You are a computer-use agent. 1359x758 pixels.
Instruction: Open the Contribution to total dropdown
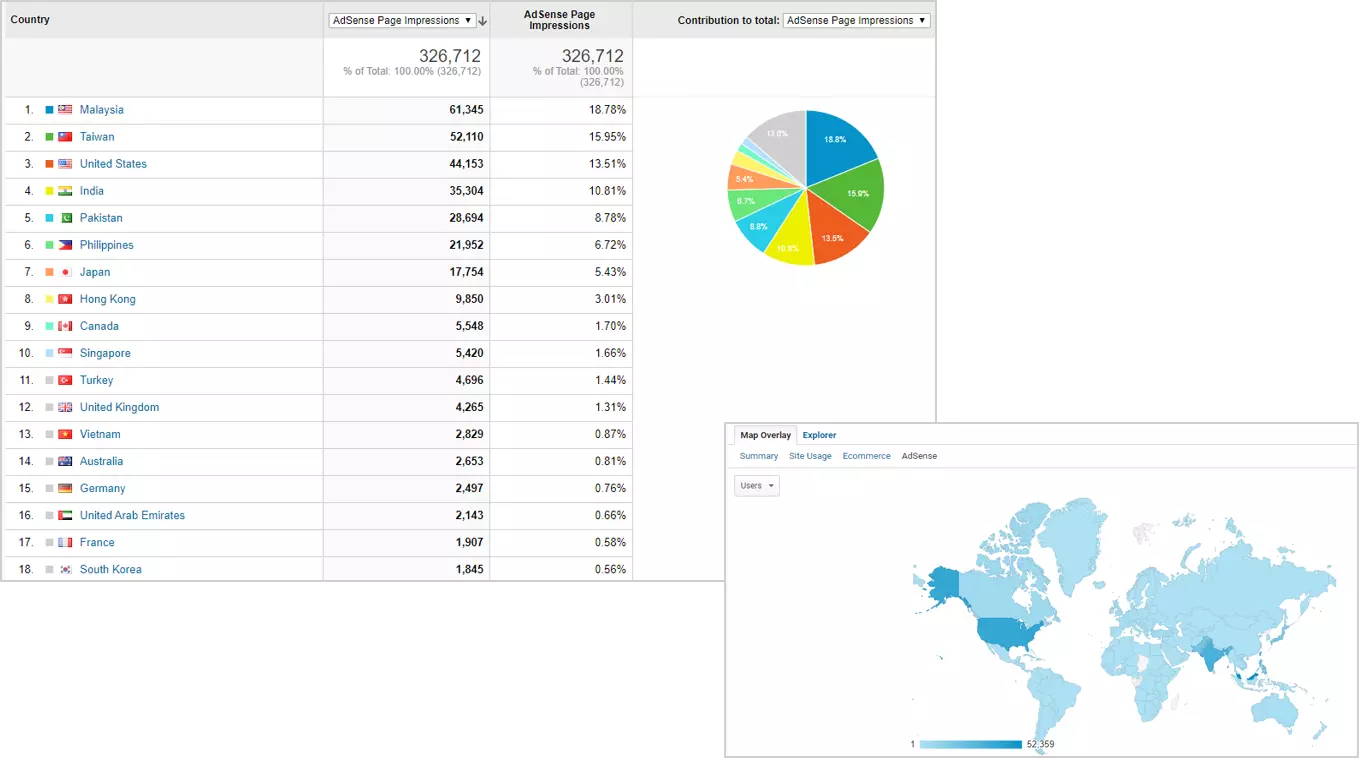click(856, 20)
